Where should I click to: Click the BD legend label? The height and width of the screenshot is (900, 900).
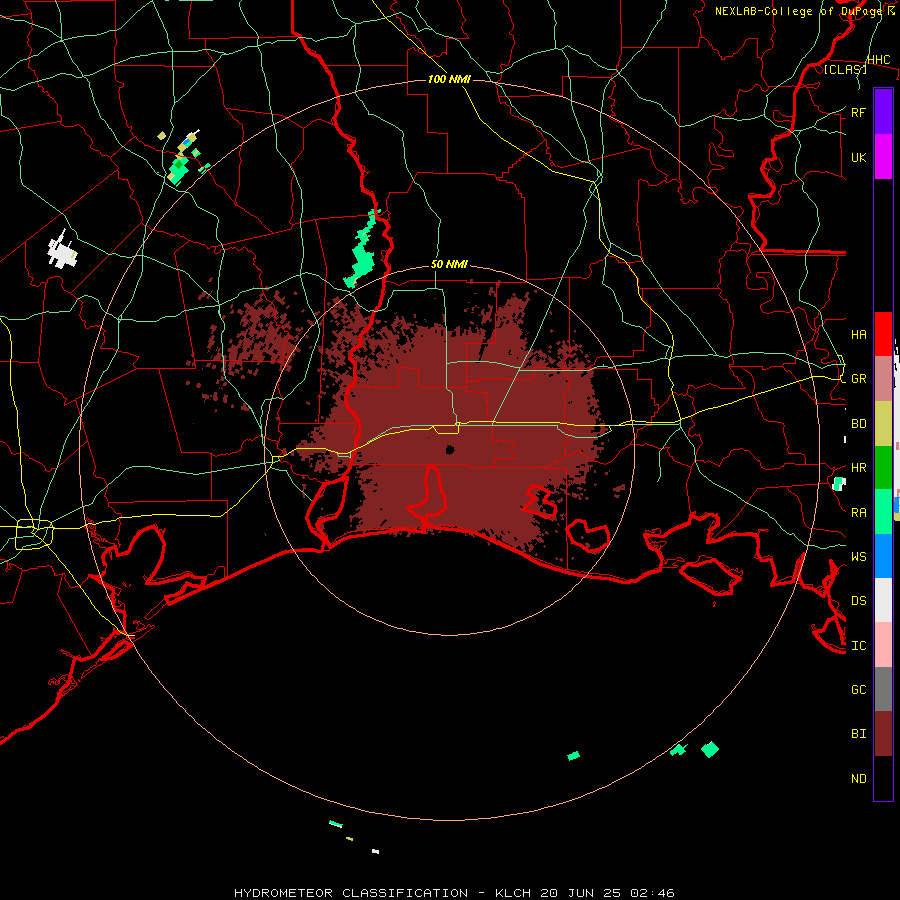(x=858, y=424)
